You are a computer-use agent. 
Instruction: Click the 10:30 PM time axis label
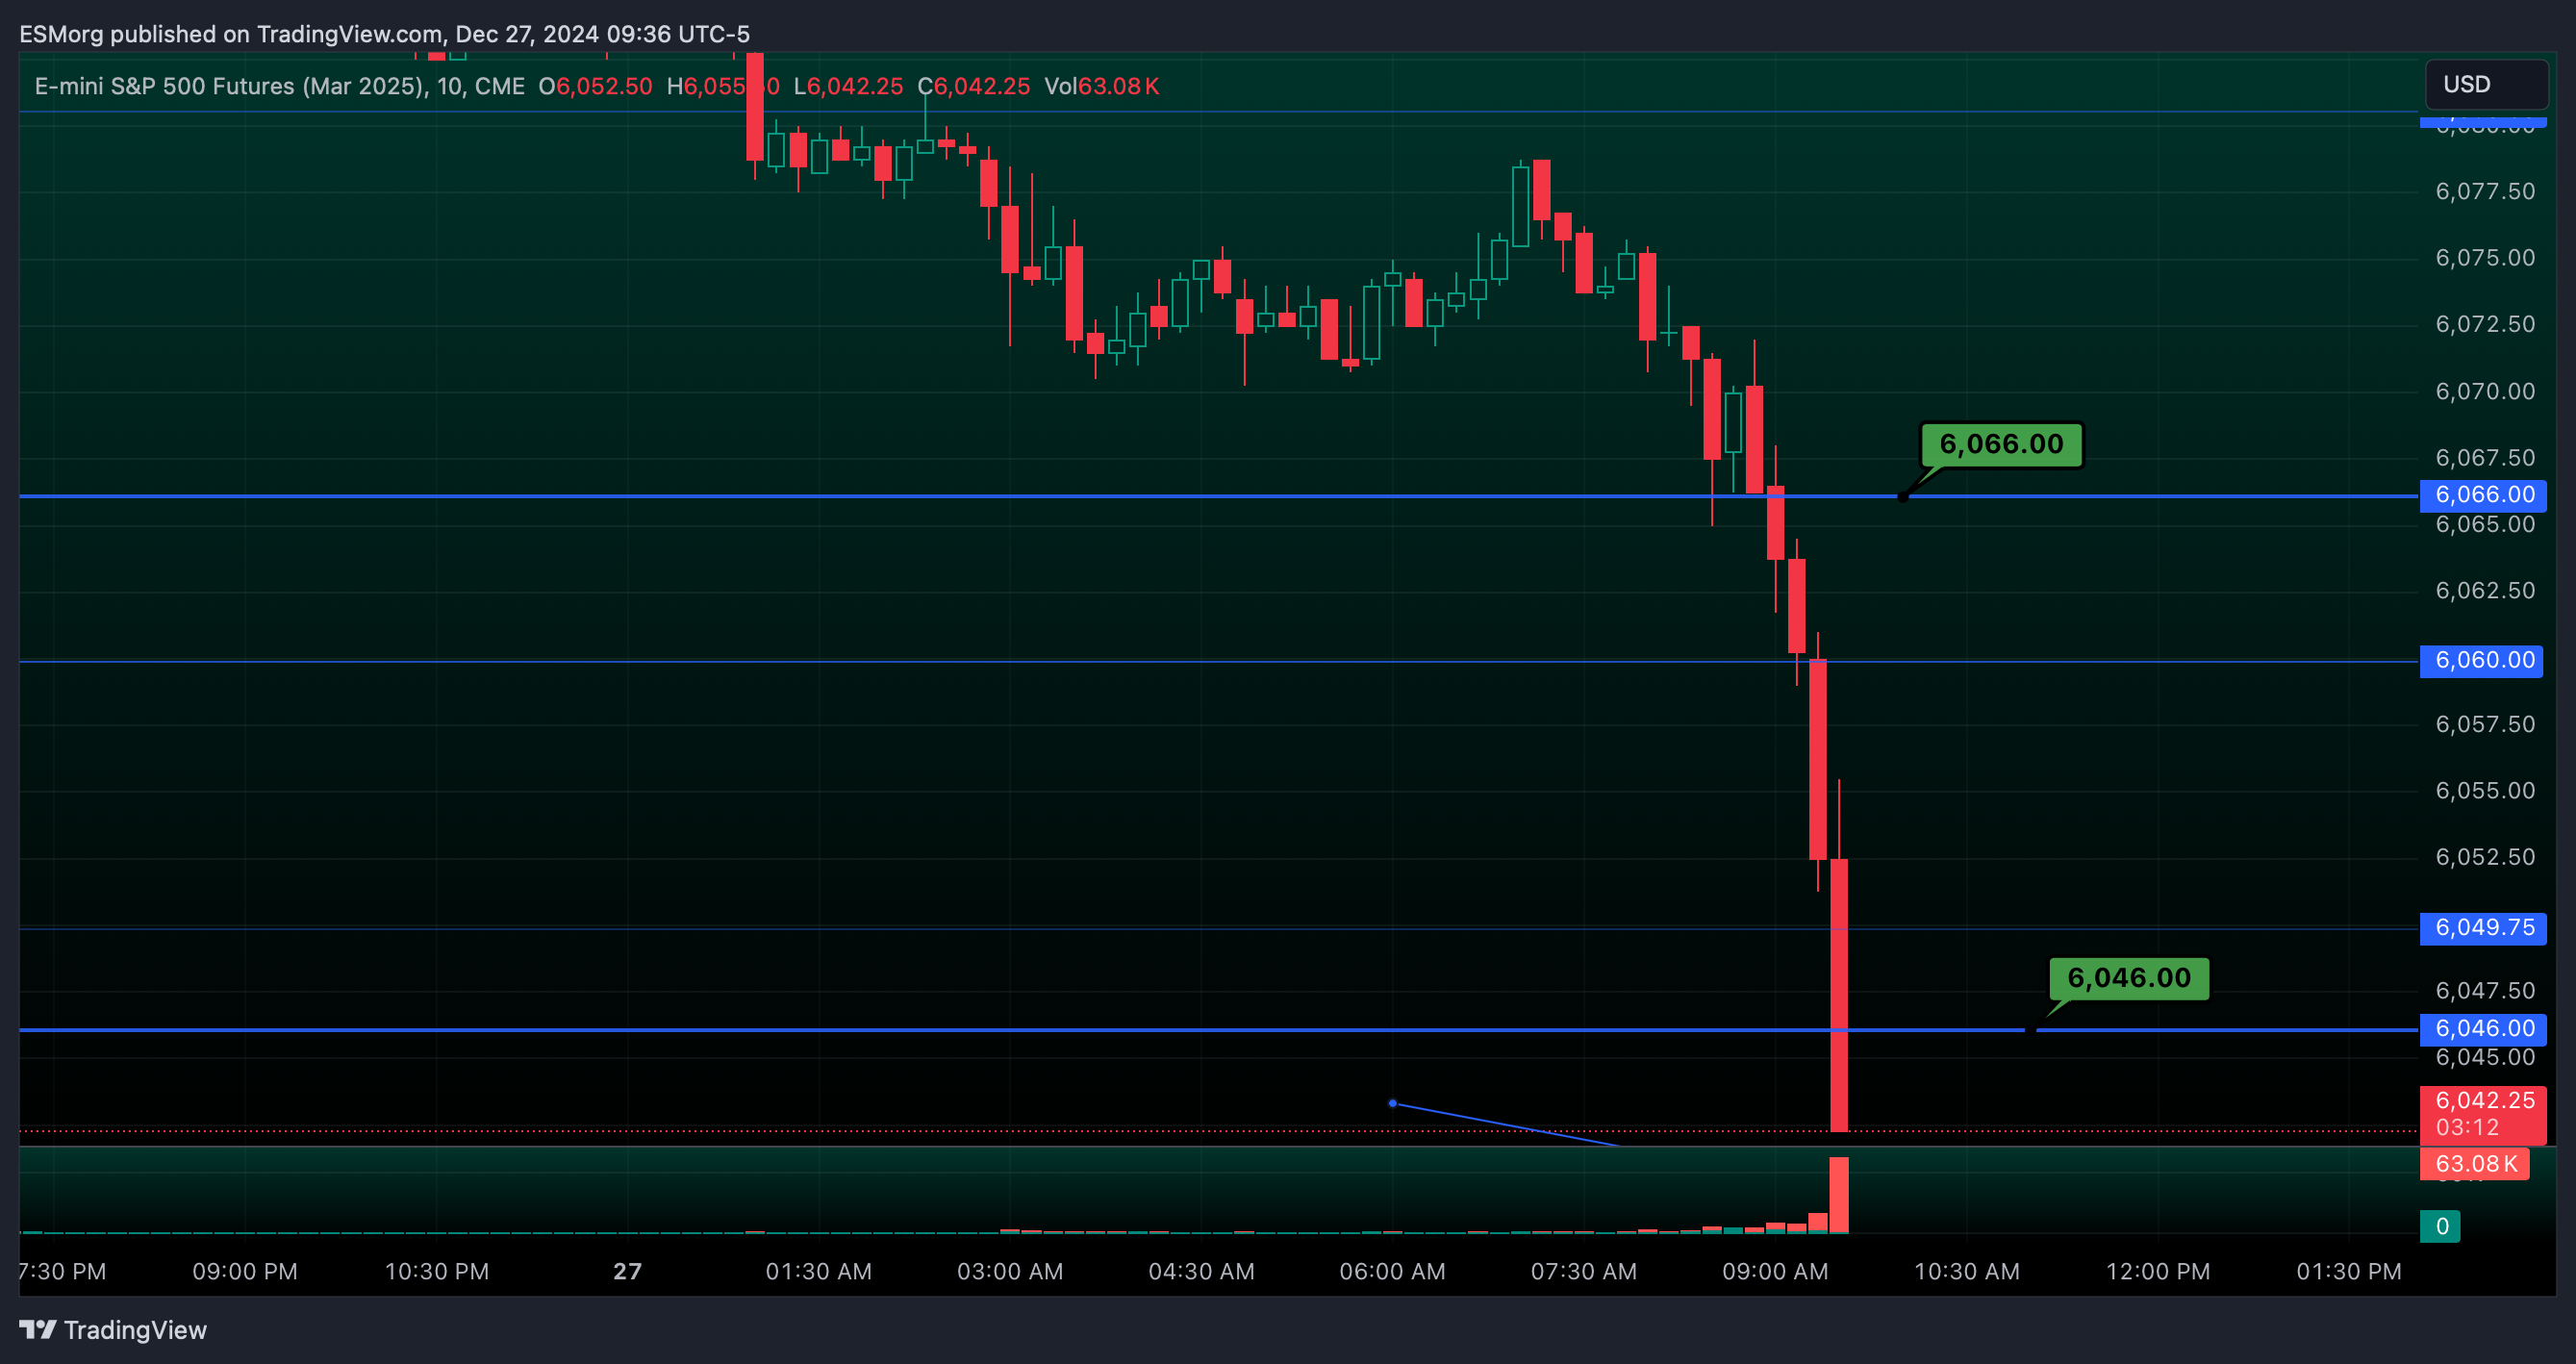(437, 1272)
